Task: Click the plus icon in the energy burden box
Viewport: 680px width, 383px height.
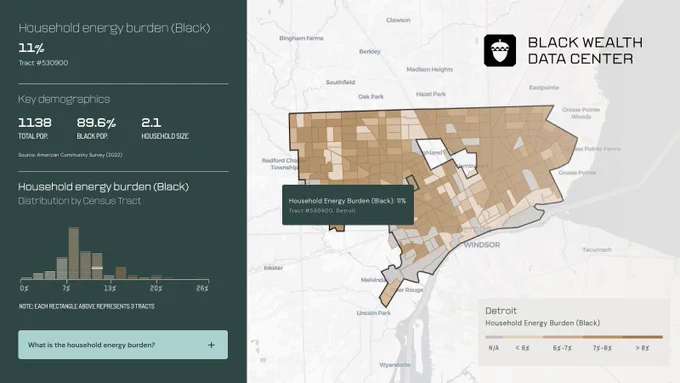Action: pos(211,345)
